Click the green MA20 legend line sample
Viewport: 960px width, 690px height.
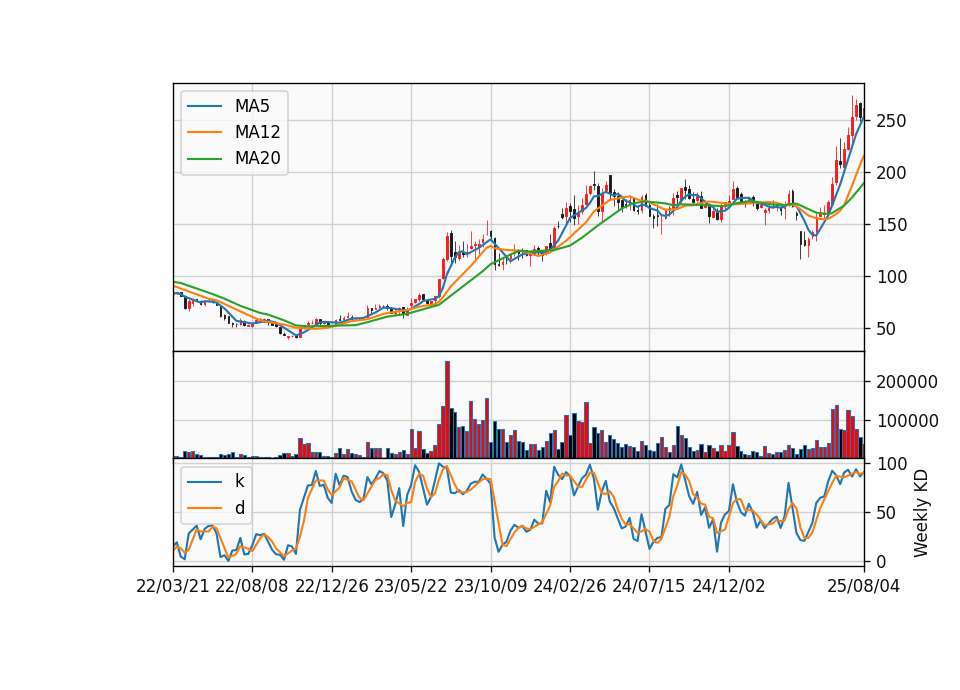204,158
